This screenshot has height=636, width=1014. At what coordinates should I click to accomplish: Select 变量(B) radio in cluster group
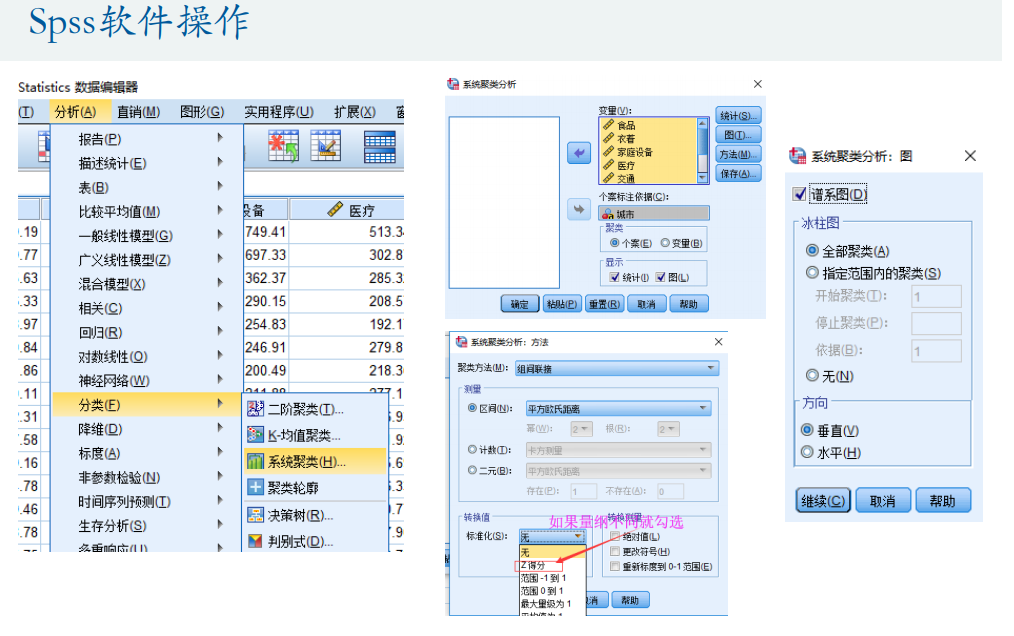click(665, 243)
